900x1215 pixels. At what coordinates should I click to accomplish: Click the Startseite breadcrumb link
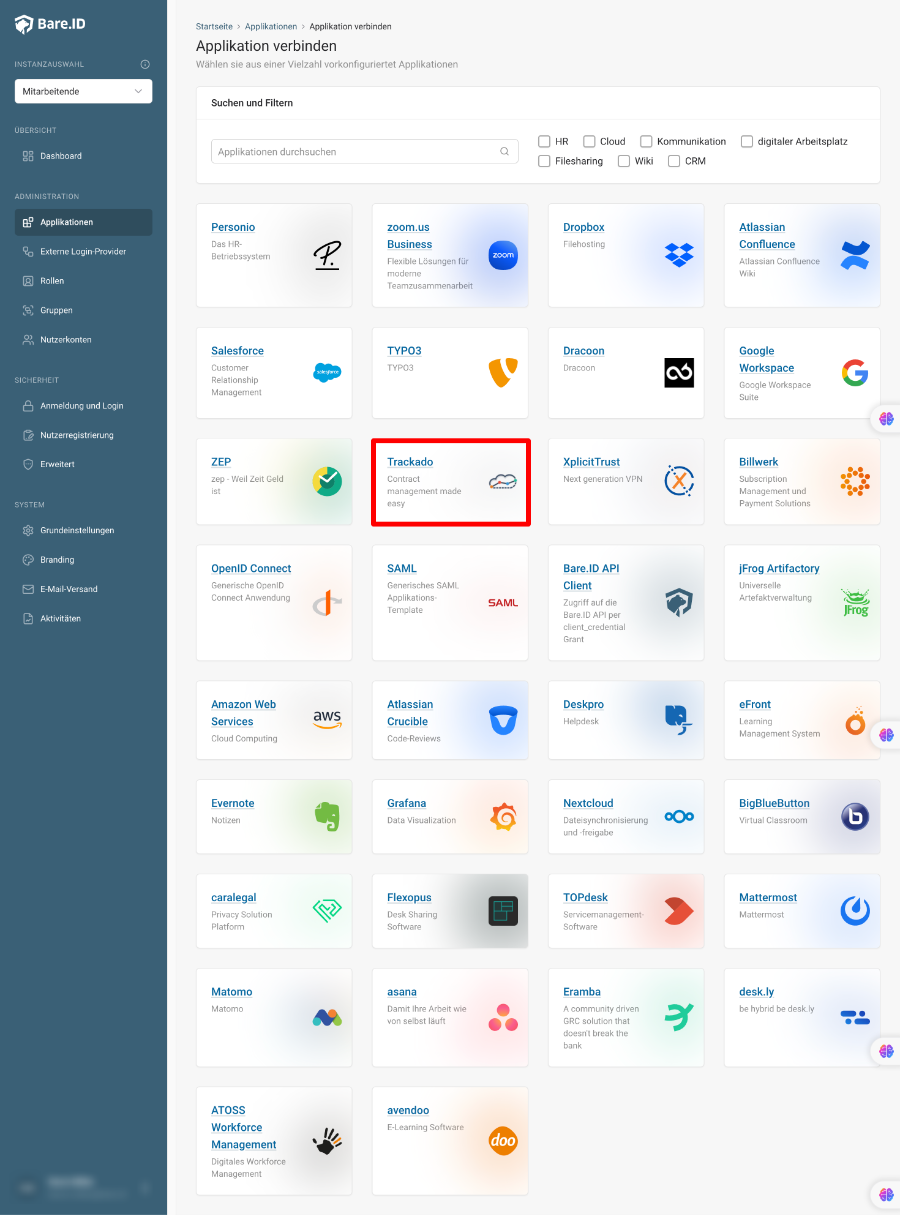click(x=214, y=26)
